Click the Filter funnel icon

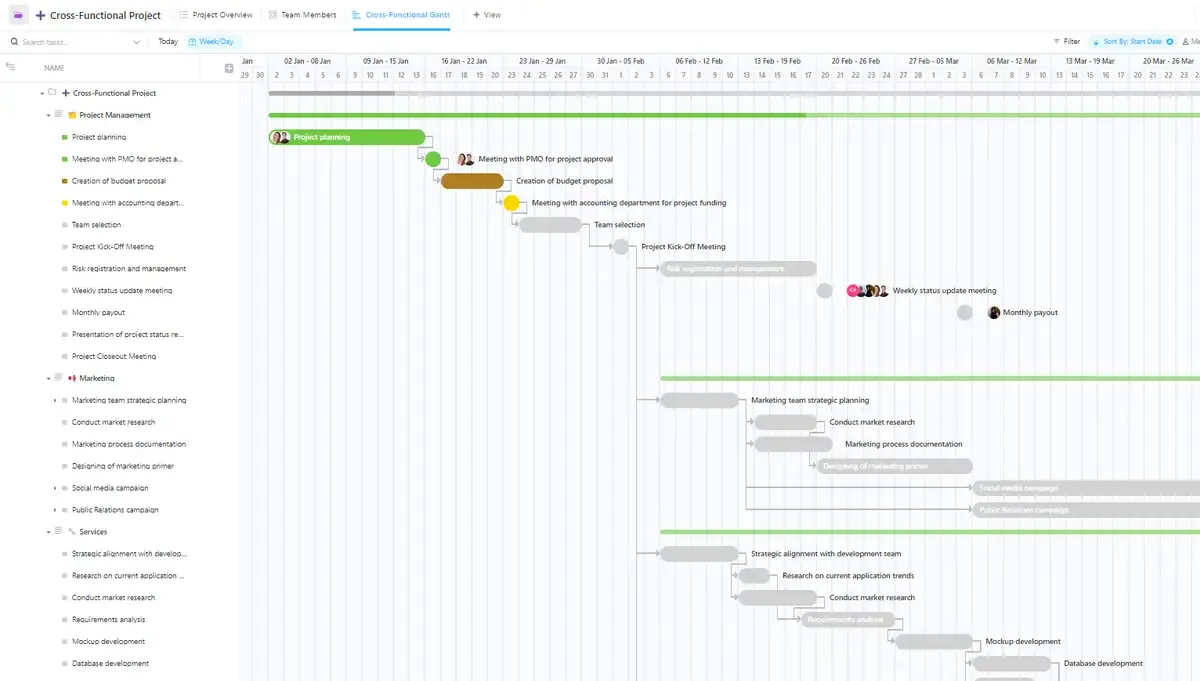[1057, 42]
